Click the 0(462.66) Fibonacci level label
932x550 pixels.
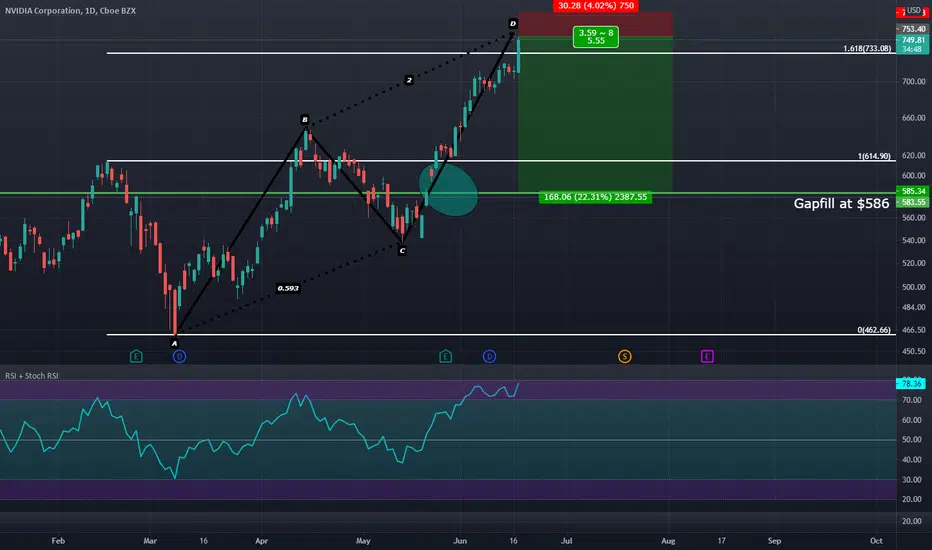[x=874, y=329]
